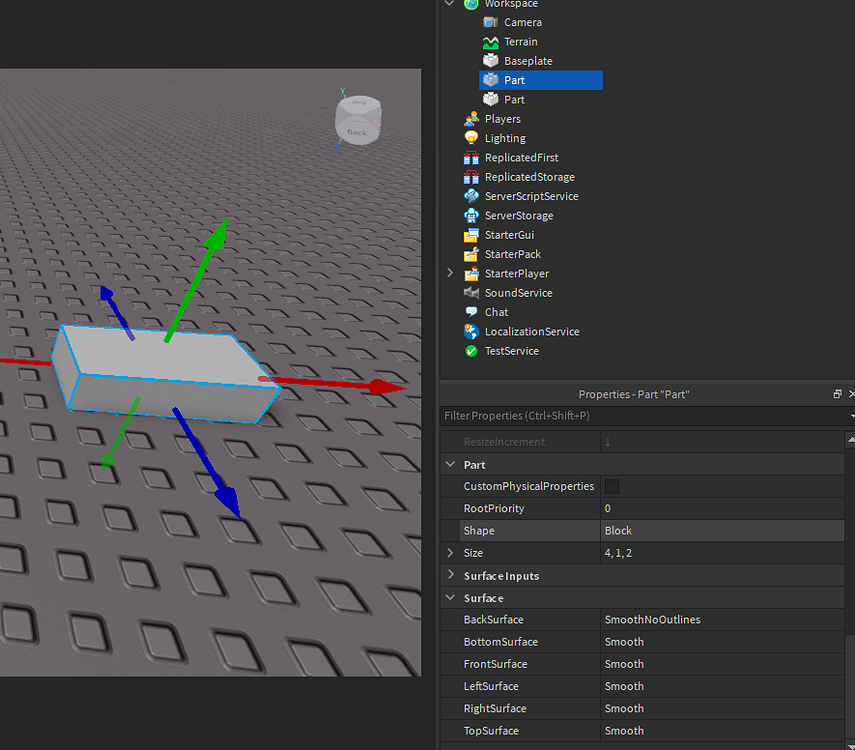The image size is (855, 750).
Task: Change BackSurface from SmoothNoOutlines
Action: (722, 619)
